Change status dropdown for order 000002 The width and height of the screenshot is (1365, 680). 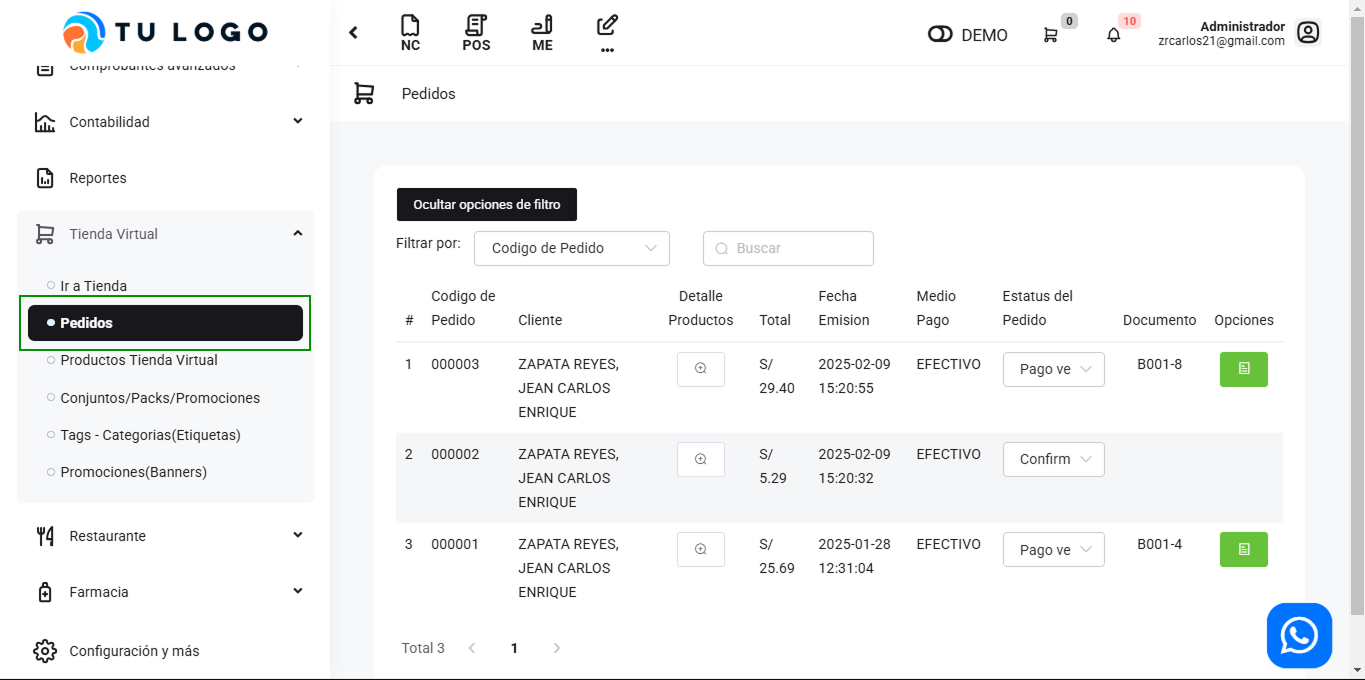tap(1053, 459)
